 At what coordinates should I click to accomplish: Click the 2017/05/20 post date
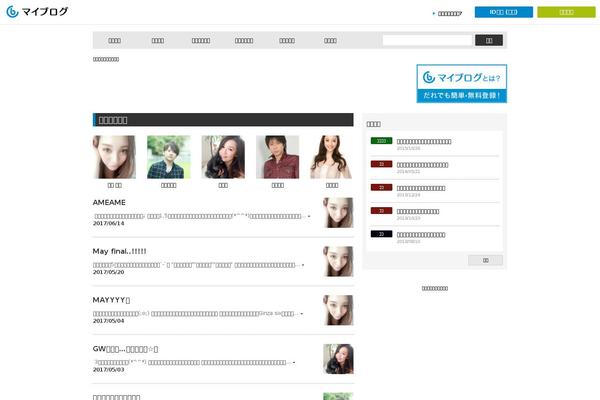[x=109, y=272]
